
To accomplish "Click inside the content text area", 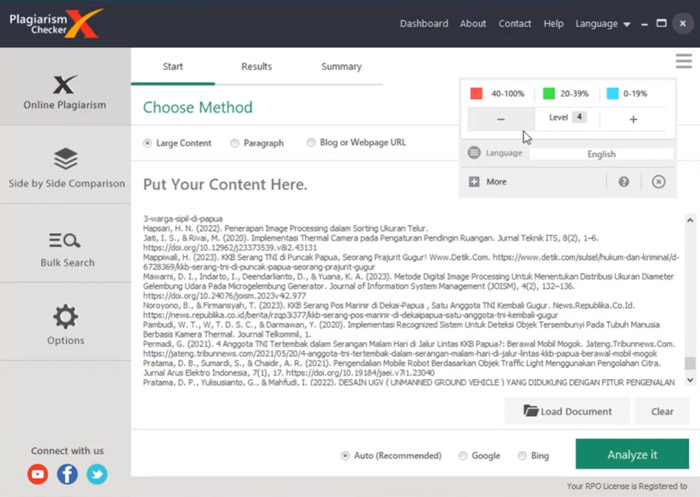I will (x=413, y=300).
